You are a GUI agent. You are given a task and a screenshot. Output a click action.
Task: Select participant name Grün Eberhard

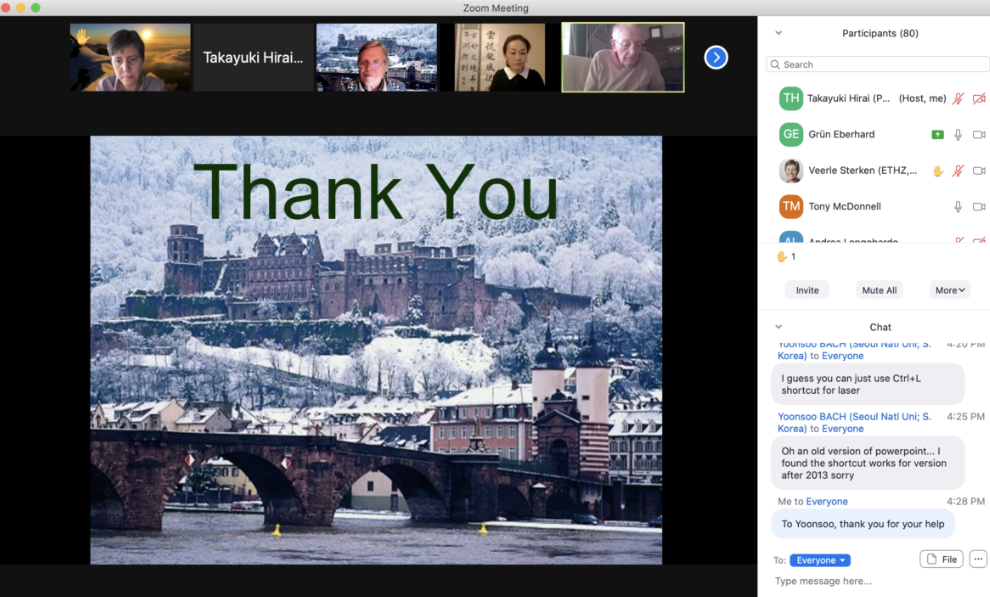[842, 134]
